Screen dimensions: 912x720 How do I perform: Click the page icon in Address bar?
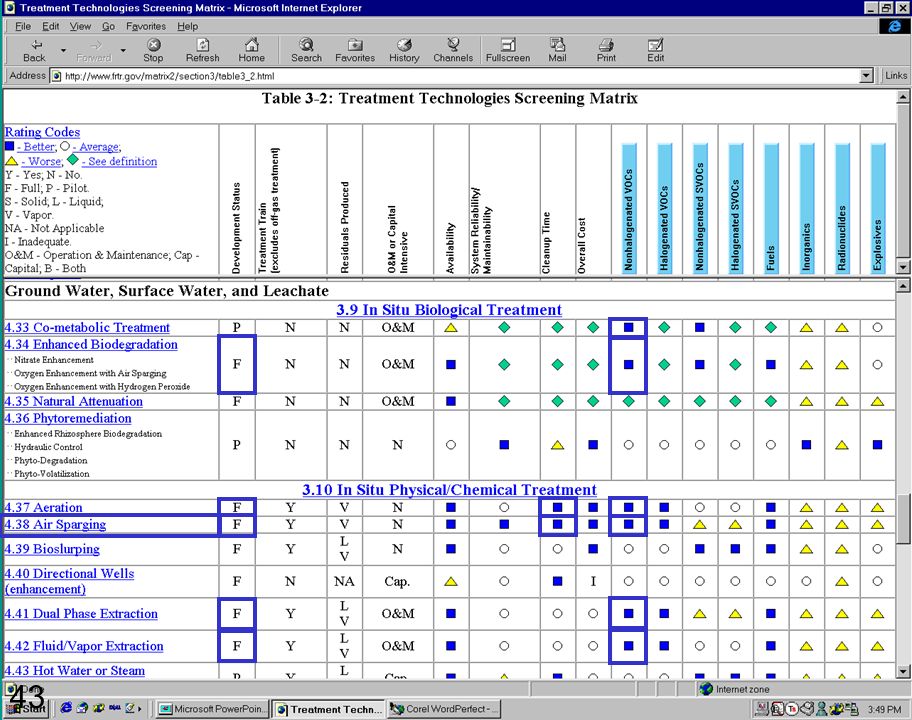(x=56, y=76)
